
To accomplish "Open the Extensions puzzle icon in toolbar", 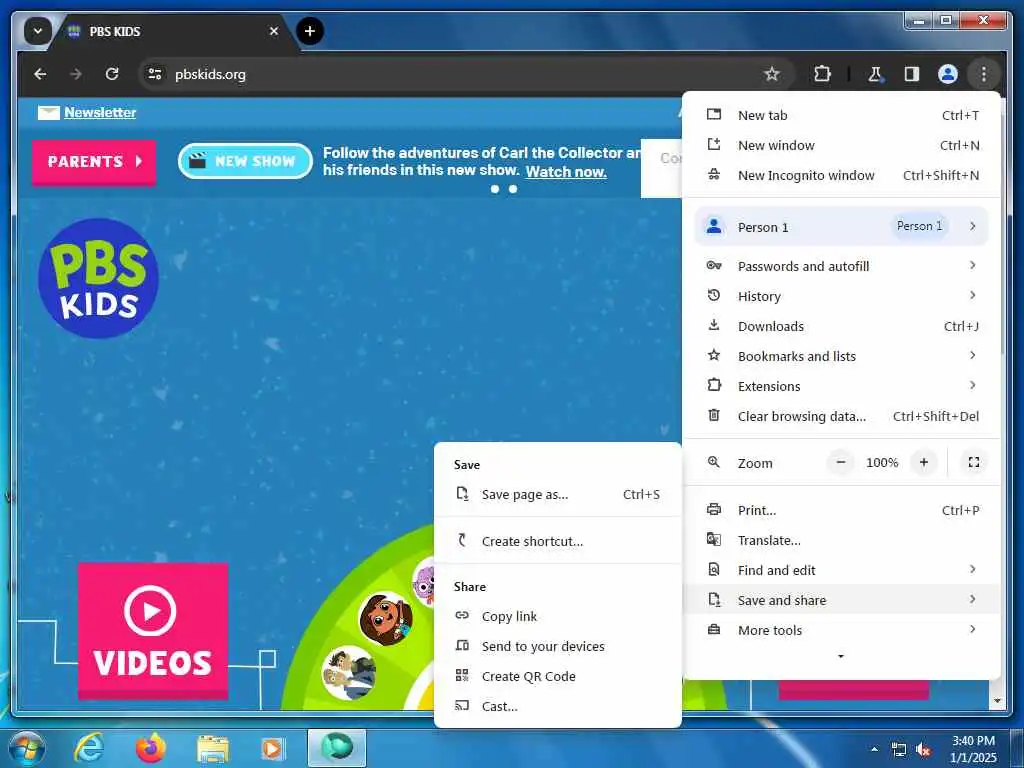I will point(822,74).
